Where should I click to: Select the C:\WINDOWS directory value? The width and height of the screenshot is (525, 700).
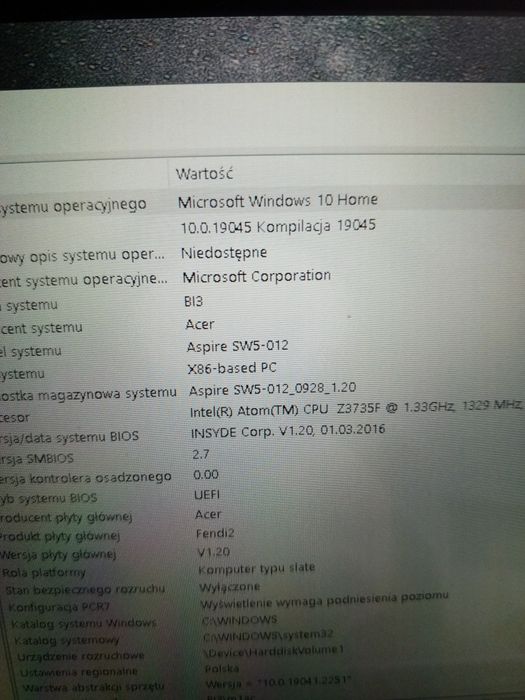(240, 620)
